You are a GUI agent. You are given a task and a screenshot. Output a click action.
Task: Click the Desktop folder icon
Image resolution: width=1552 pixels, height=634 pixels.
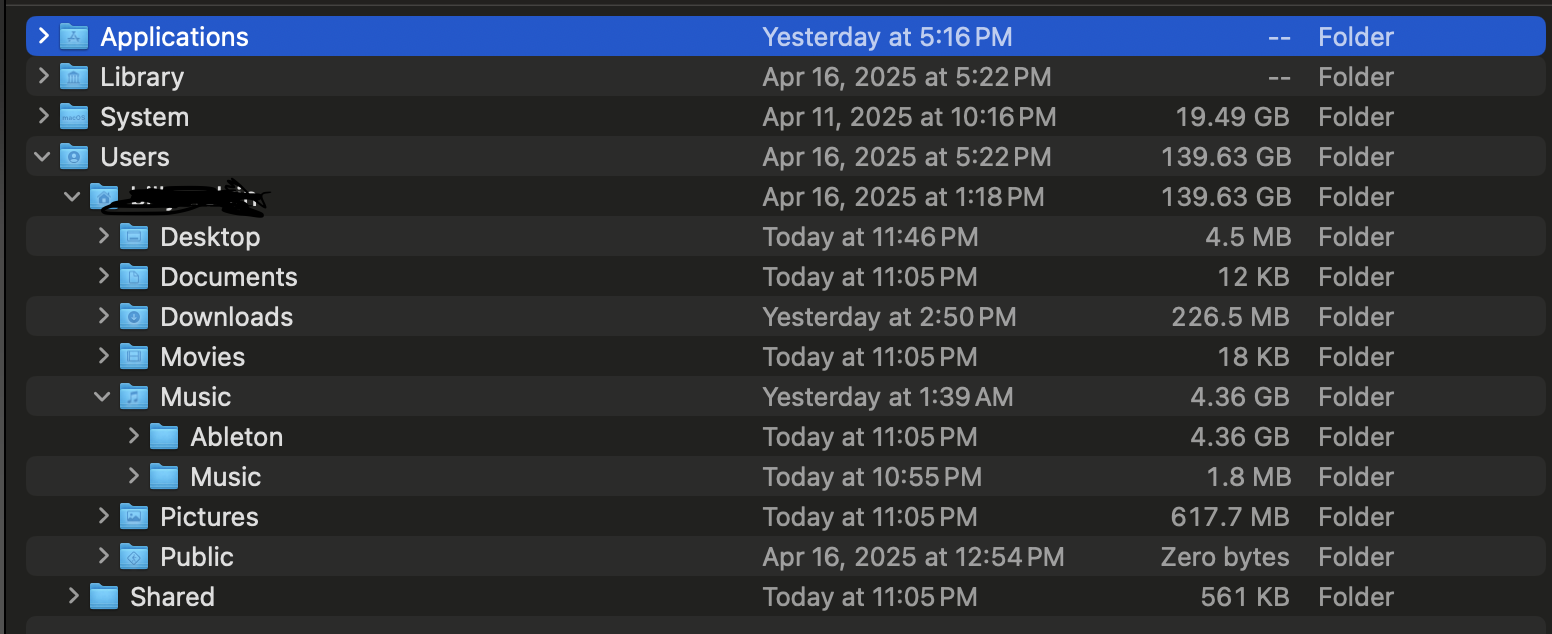(x=134, y=237)
